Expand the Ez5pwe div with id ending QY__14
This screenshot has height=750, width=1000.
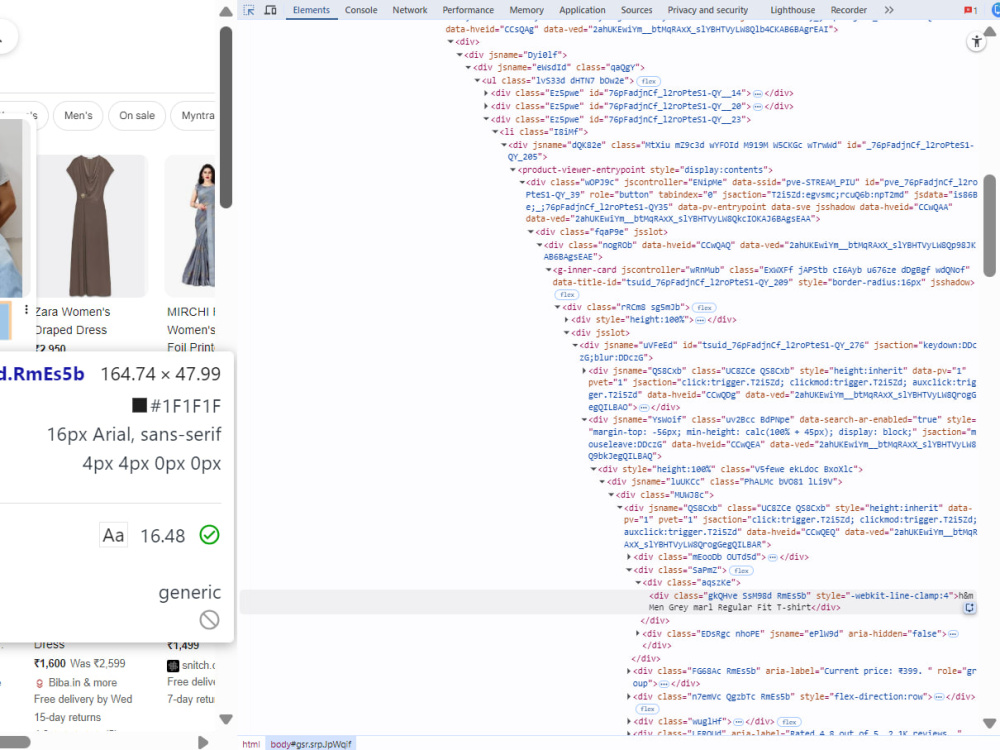486,94
